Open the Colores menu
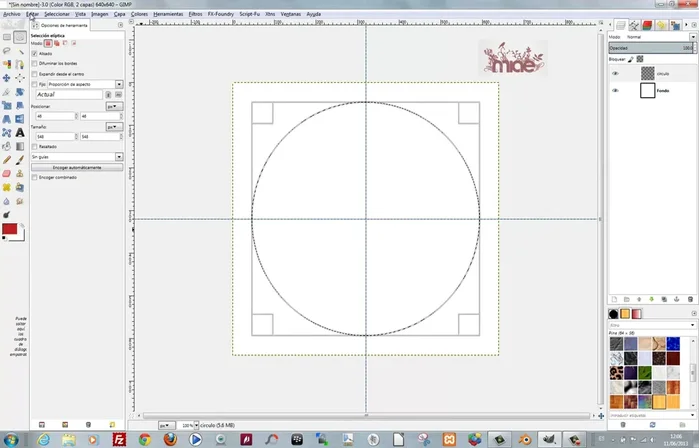699x448 pixels. pos(140,15)
